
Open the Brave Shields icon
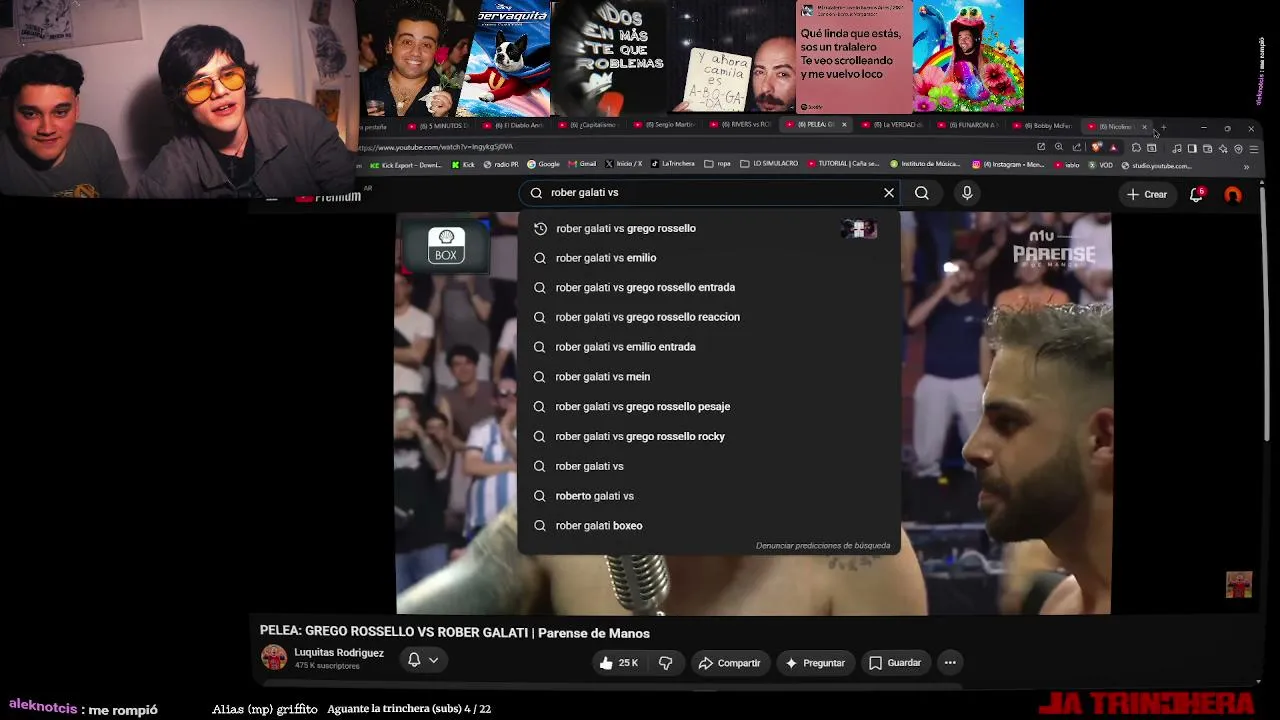coord(1097,148)
